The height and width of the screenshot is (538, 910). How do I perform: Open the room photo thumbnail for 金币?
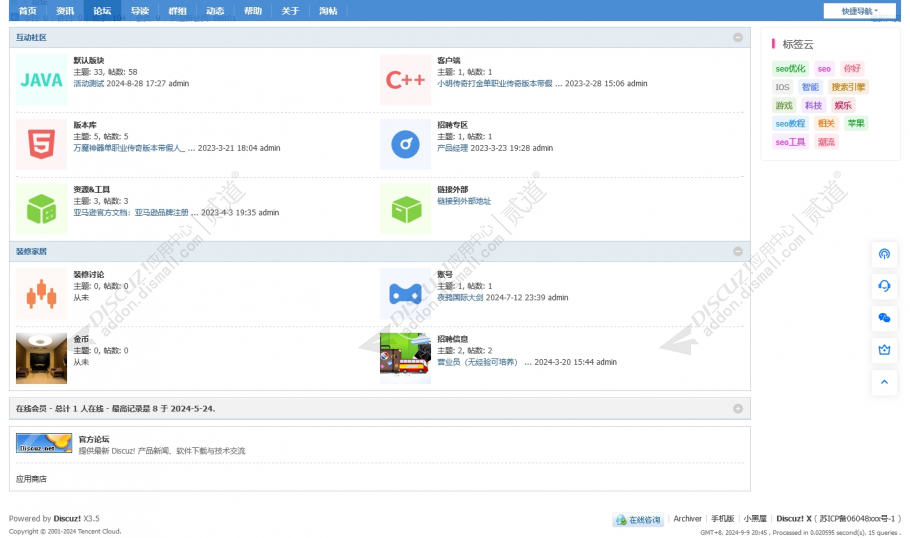pyautogui.click(x=41, y=358)
